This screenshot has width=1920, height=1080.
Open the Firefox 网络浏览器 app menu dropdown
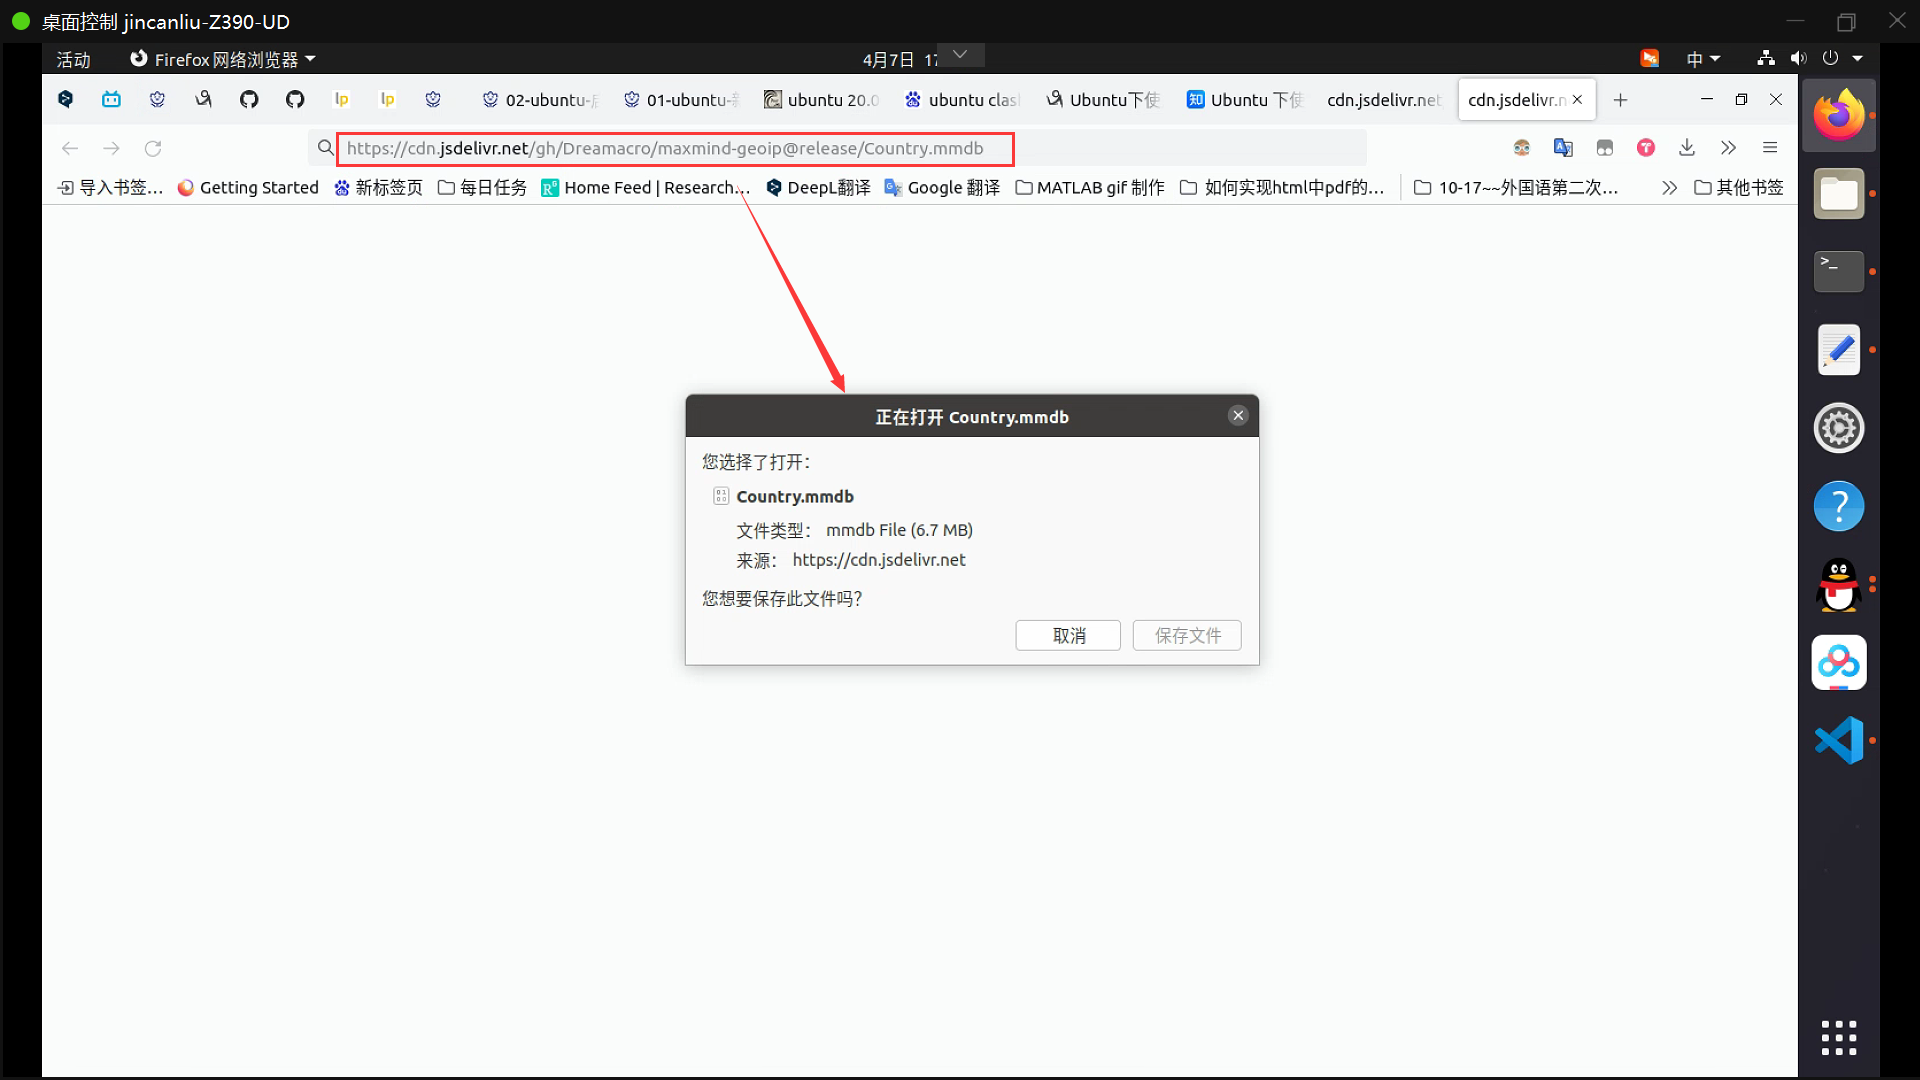[x=225, y=59]
